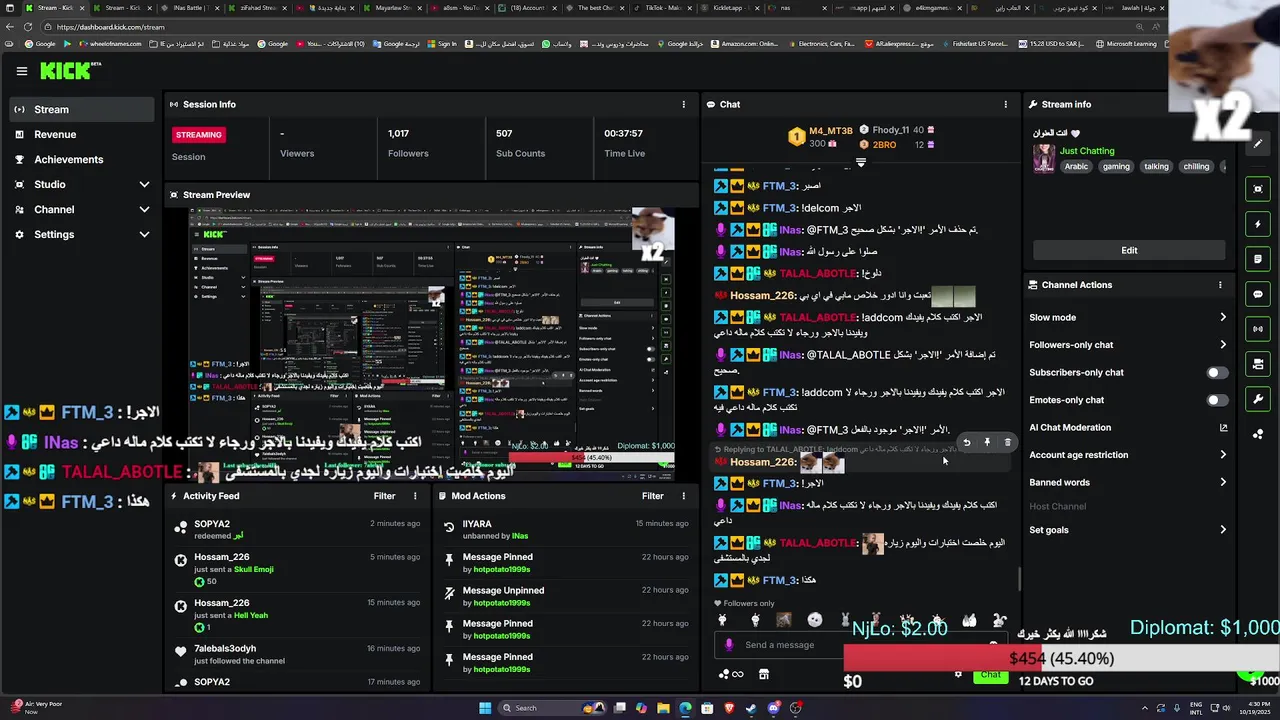This screenshot has width=1280, height=720.
Task: Delete the hovered Hossam_226 chat message
Action: tap(1007, 442)
